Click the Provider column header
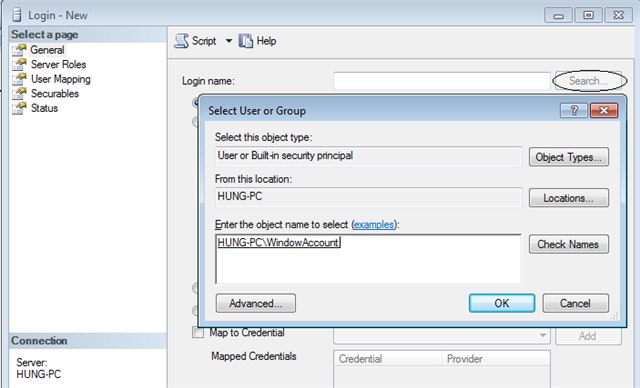The width and height of the screenshot is (640, 388). (x=496, y=359)
